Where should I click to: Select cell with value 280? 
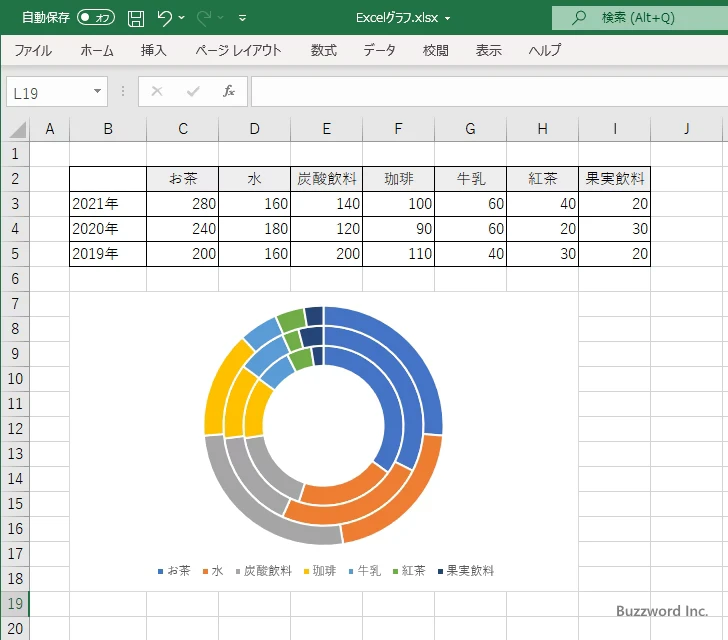(x=182, y=204)
